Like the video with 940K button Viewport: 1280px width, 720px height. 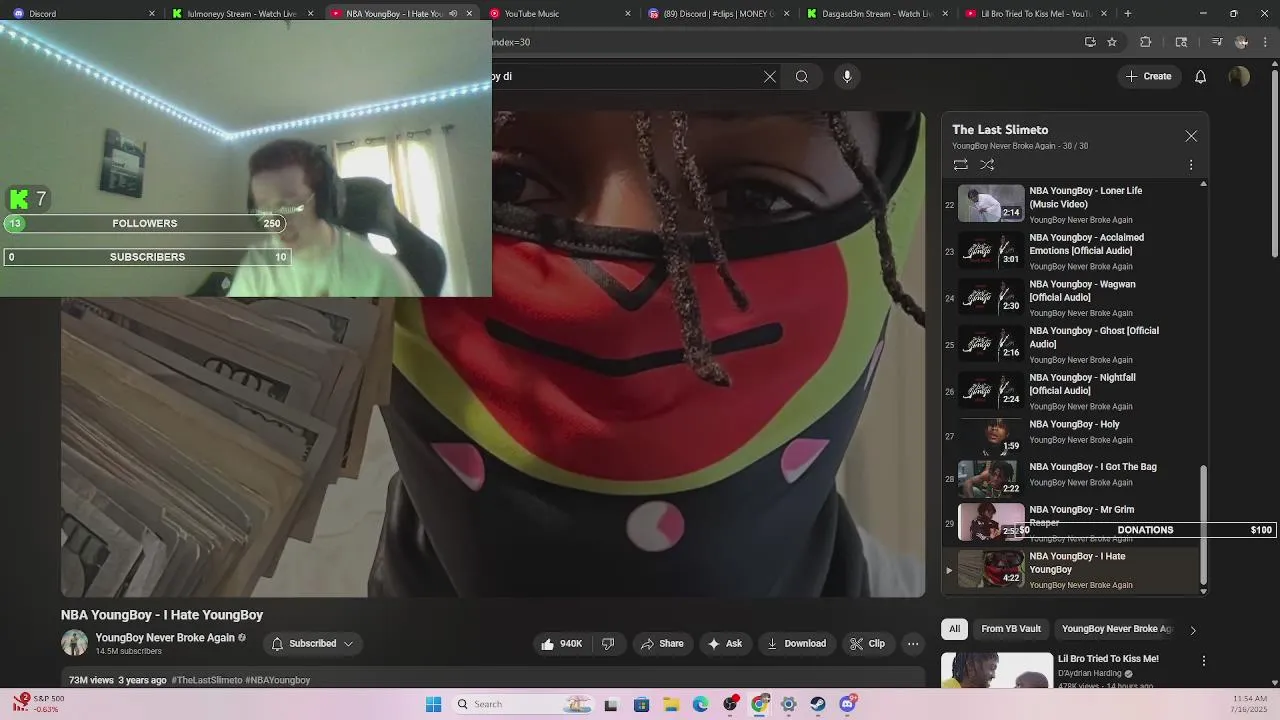coord(562,644)
